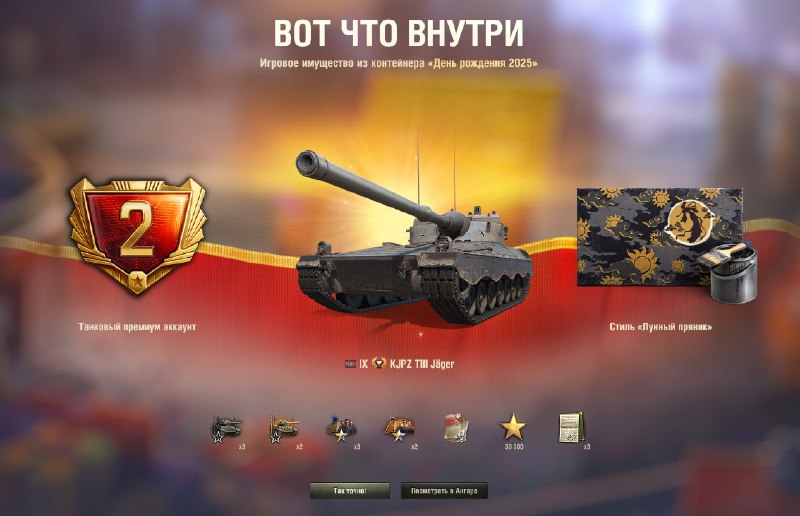This screenshot has width=800, height=516.
Task: Click the golden crew reward icon marked x2
Action: coord(399,429)
